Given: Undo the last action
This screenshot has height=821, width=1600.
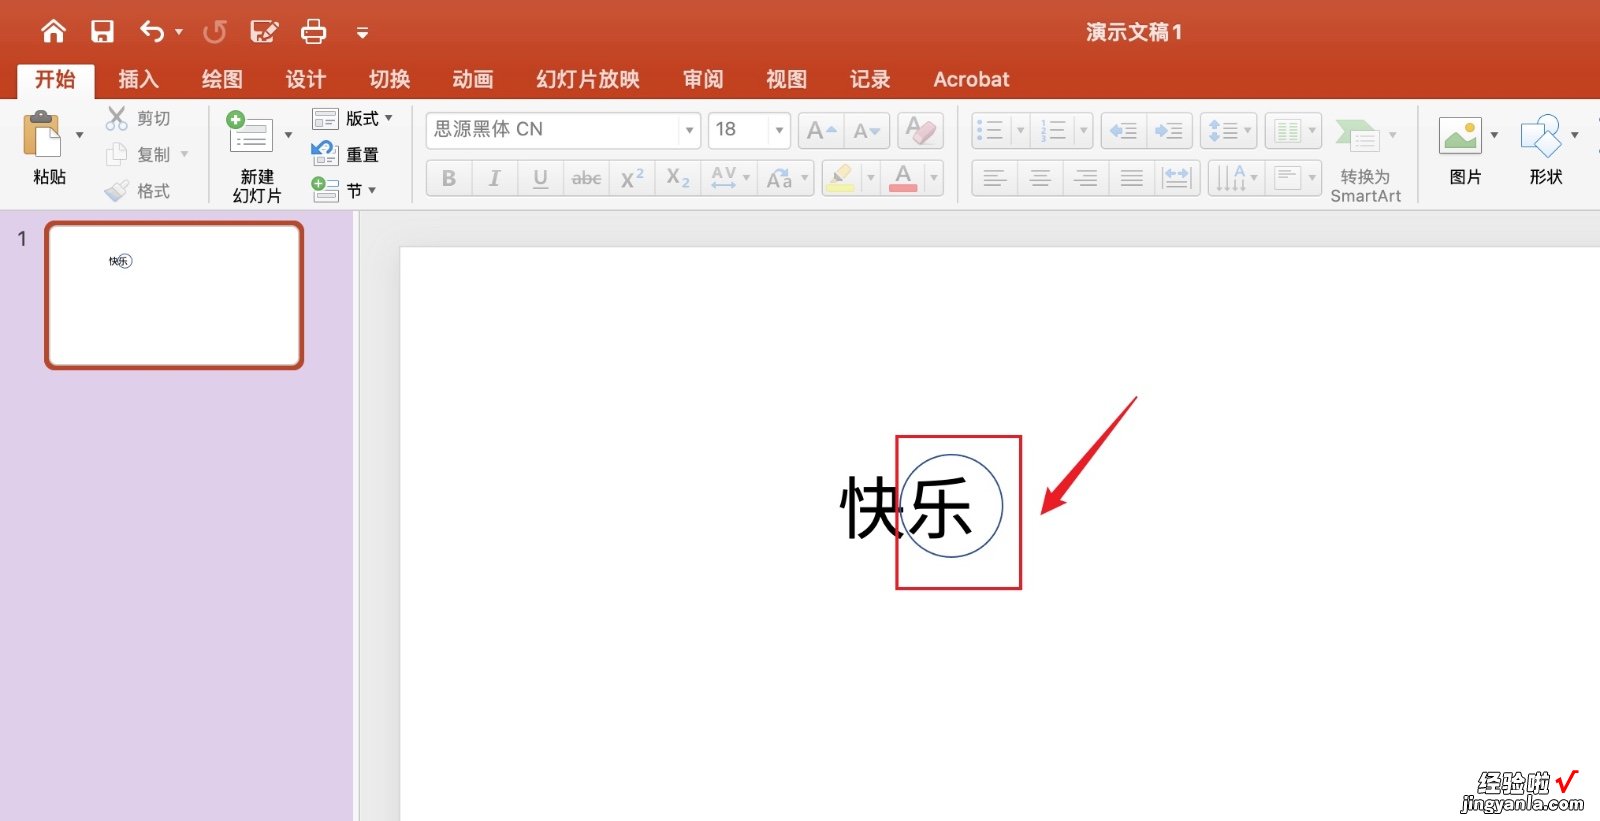Looking at the screenshot, I should pos(152,32).
